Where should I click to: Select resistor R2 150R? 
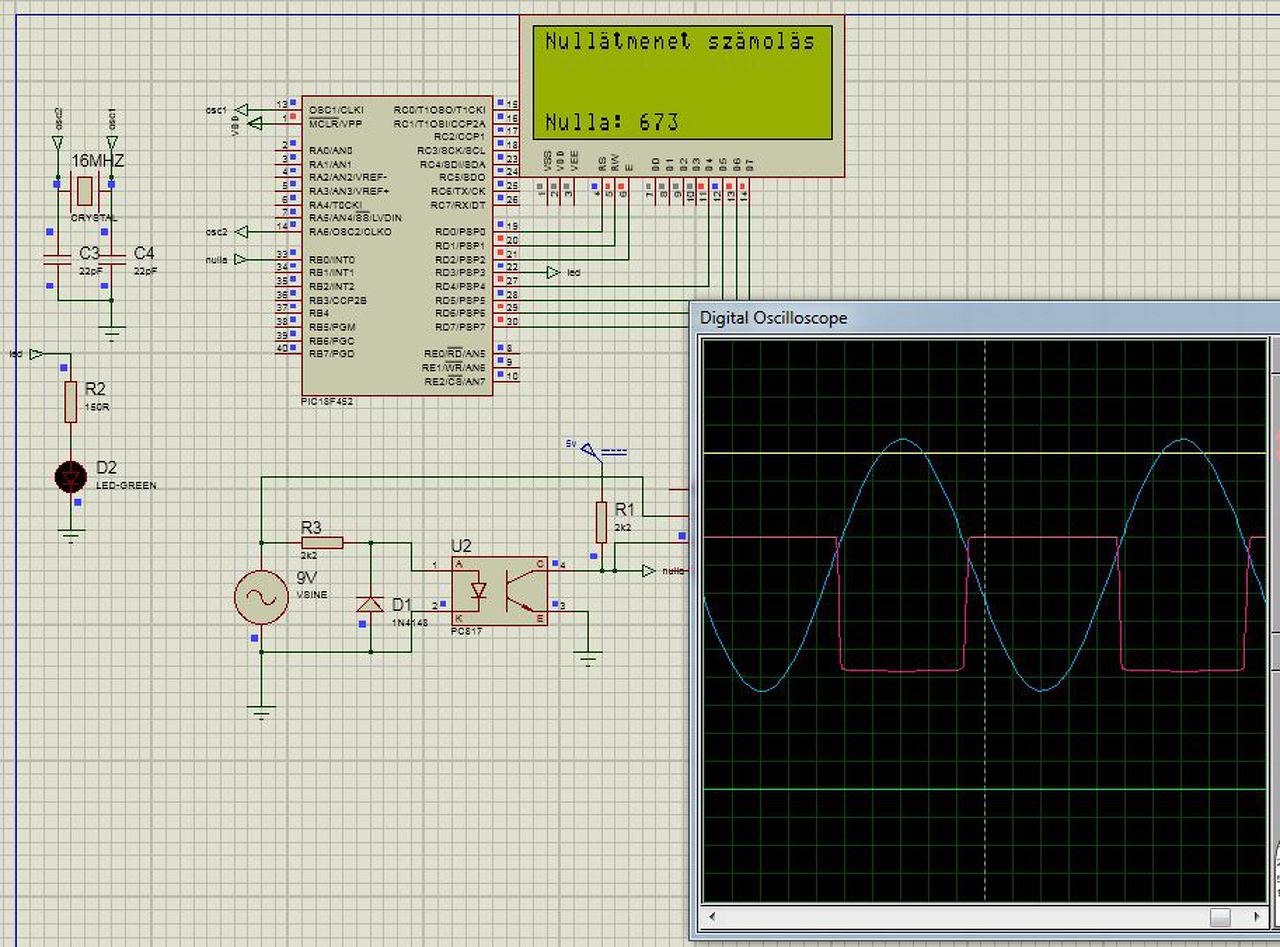[x=70, y=400]
